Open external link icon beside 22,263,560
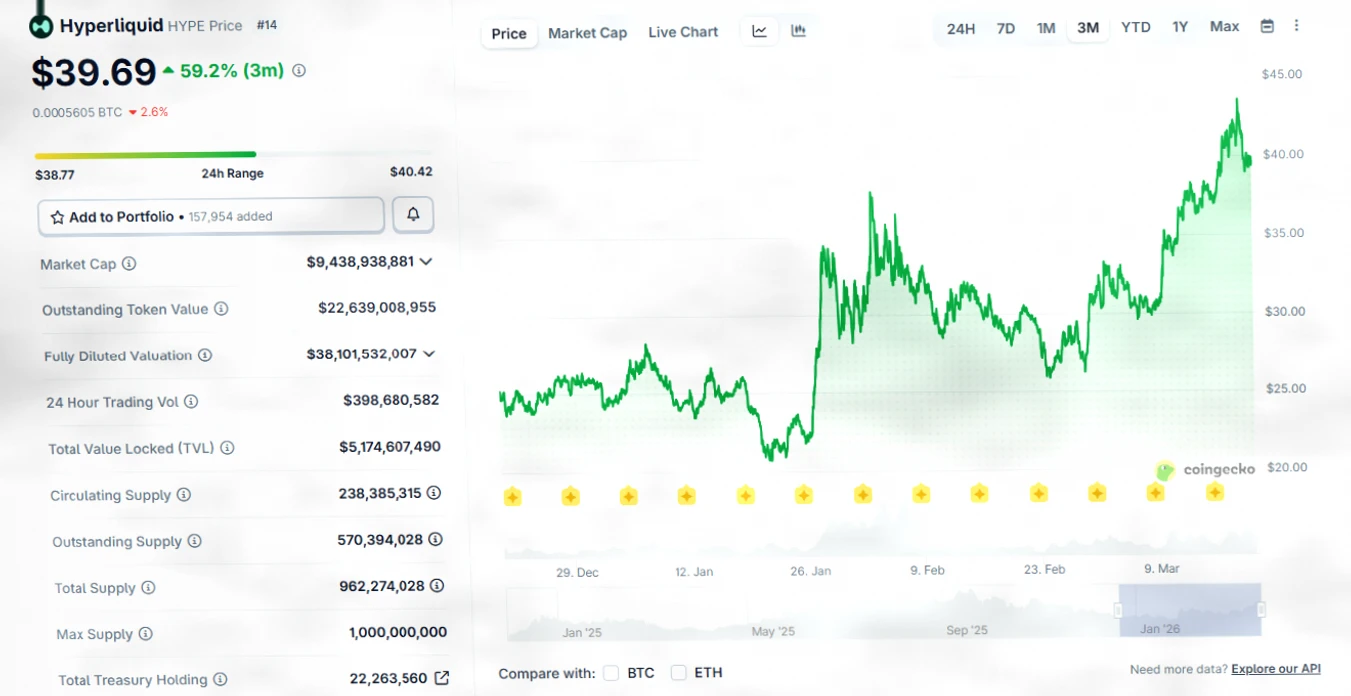The width and height of the screenshot is (1351, 696). (442, 678)
